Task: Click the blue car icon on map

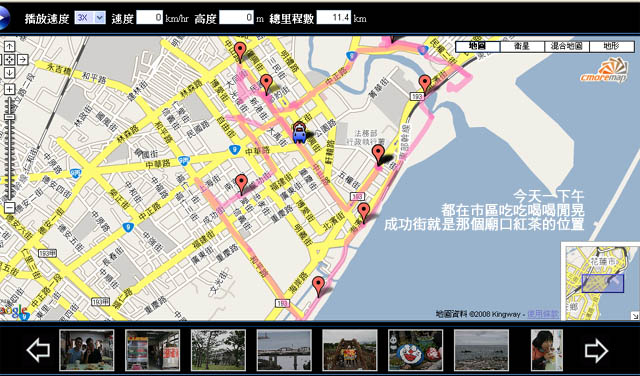Action: pyautogui.click(x=300, y=132)
